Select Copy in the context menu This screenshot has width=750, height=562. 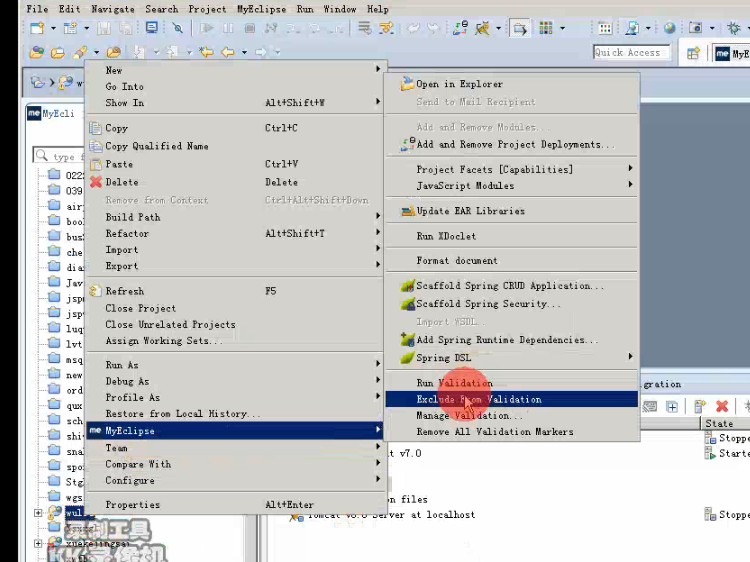[x=235, y=128]
